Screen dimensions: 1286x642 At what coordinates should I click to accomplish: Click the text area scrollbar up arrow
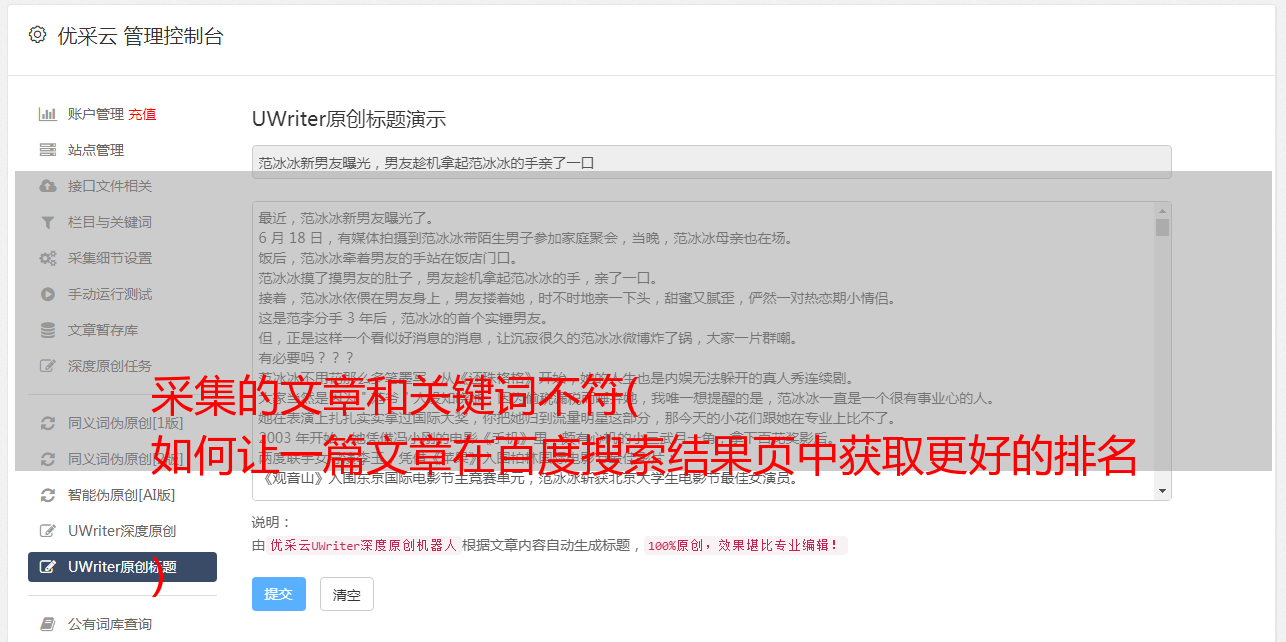coord(1162,211)
